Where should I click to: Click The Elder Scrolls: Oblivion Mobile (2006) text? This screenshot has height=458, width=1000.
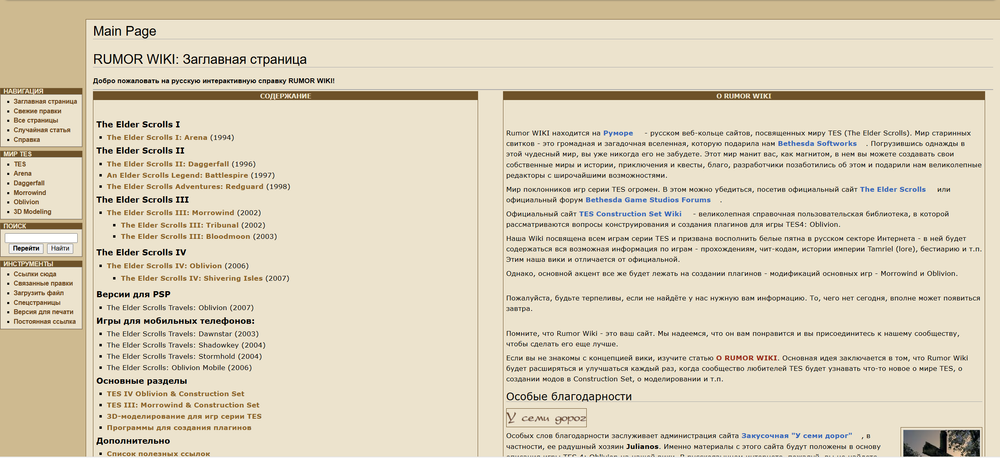pyautogui.click(x=179, y=368)
